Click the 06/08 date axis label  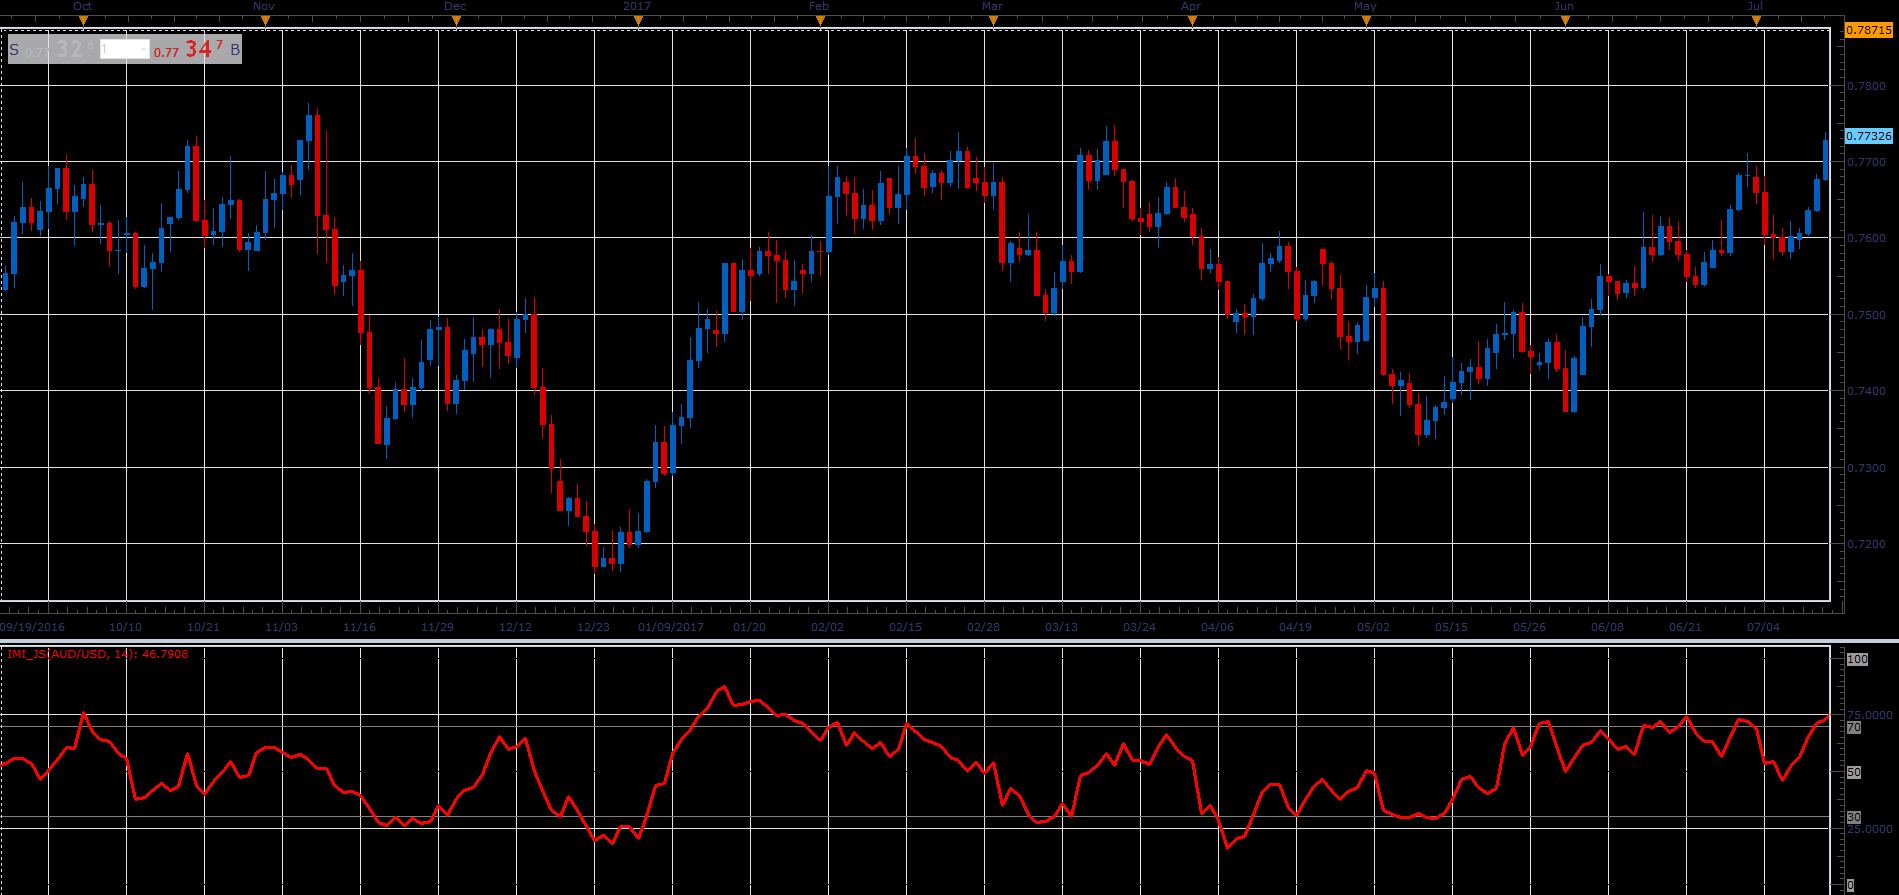1607,627
